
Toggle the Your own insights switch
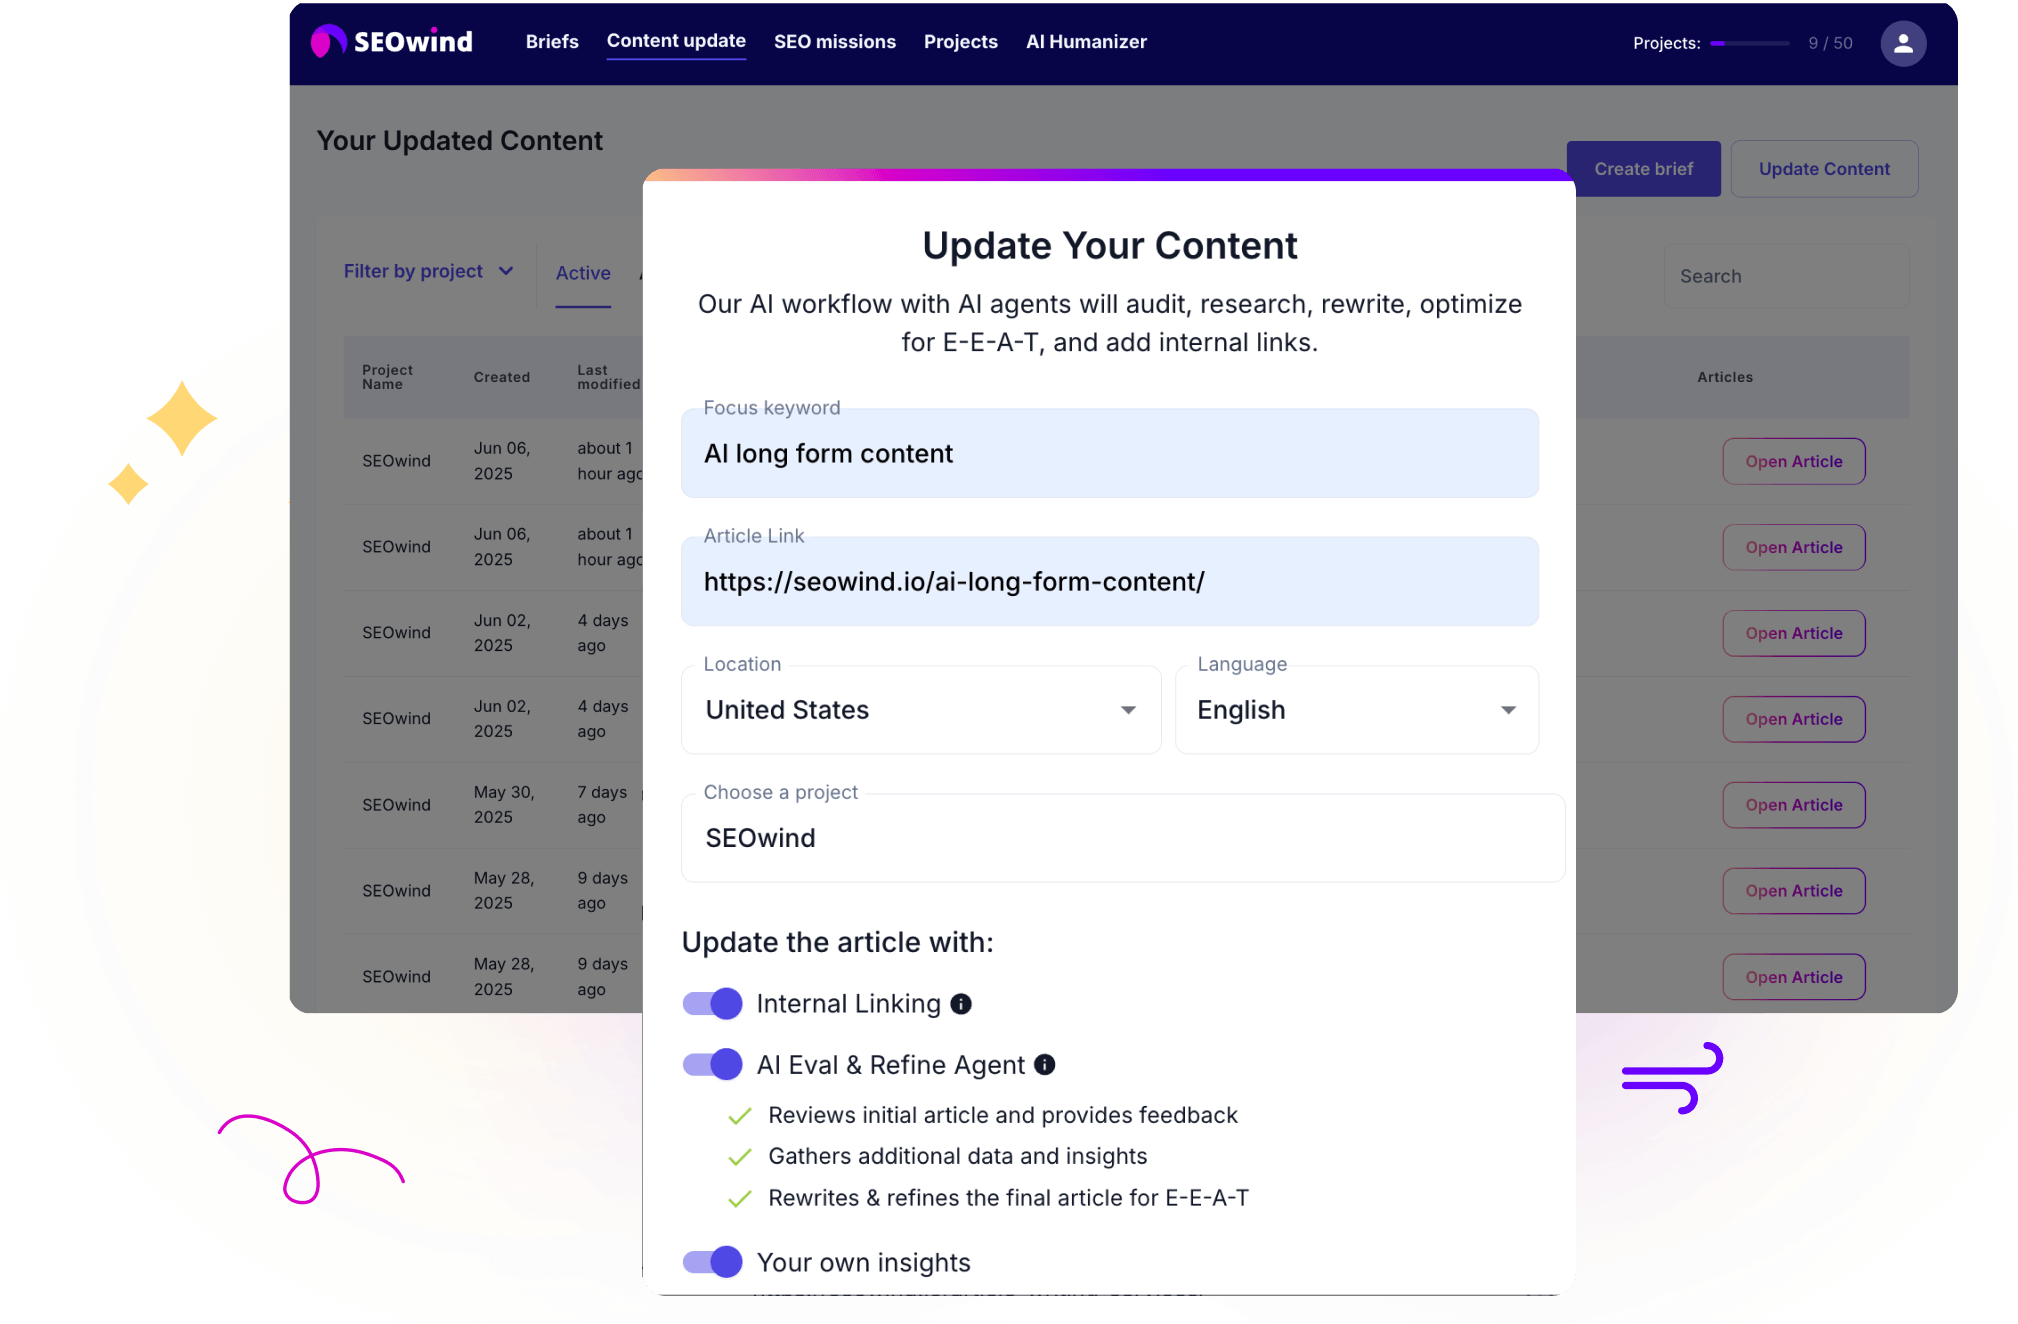[712, 1262]
